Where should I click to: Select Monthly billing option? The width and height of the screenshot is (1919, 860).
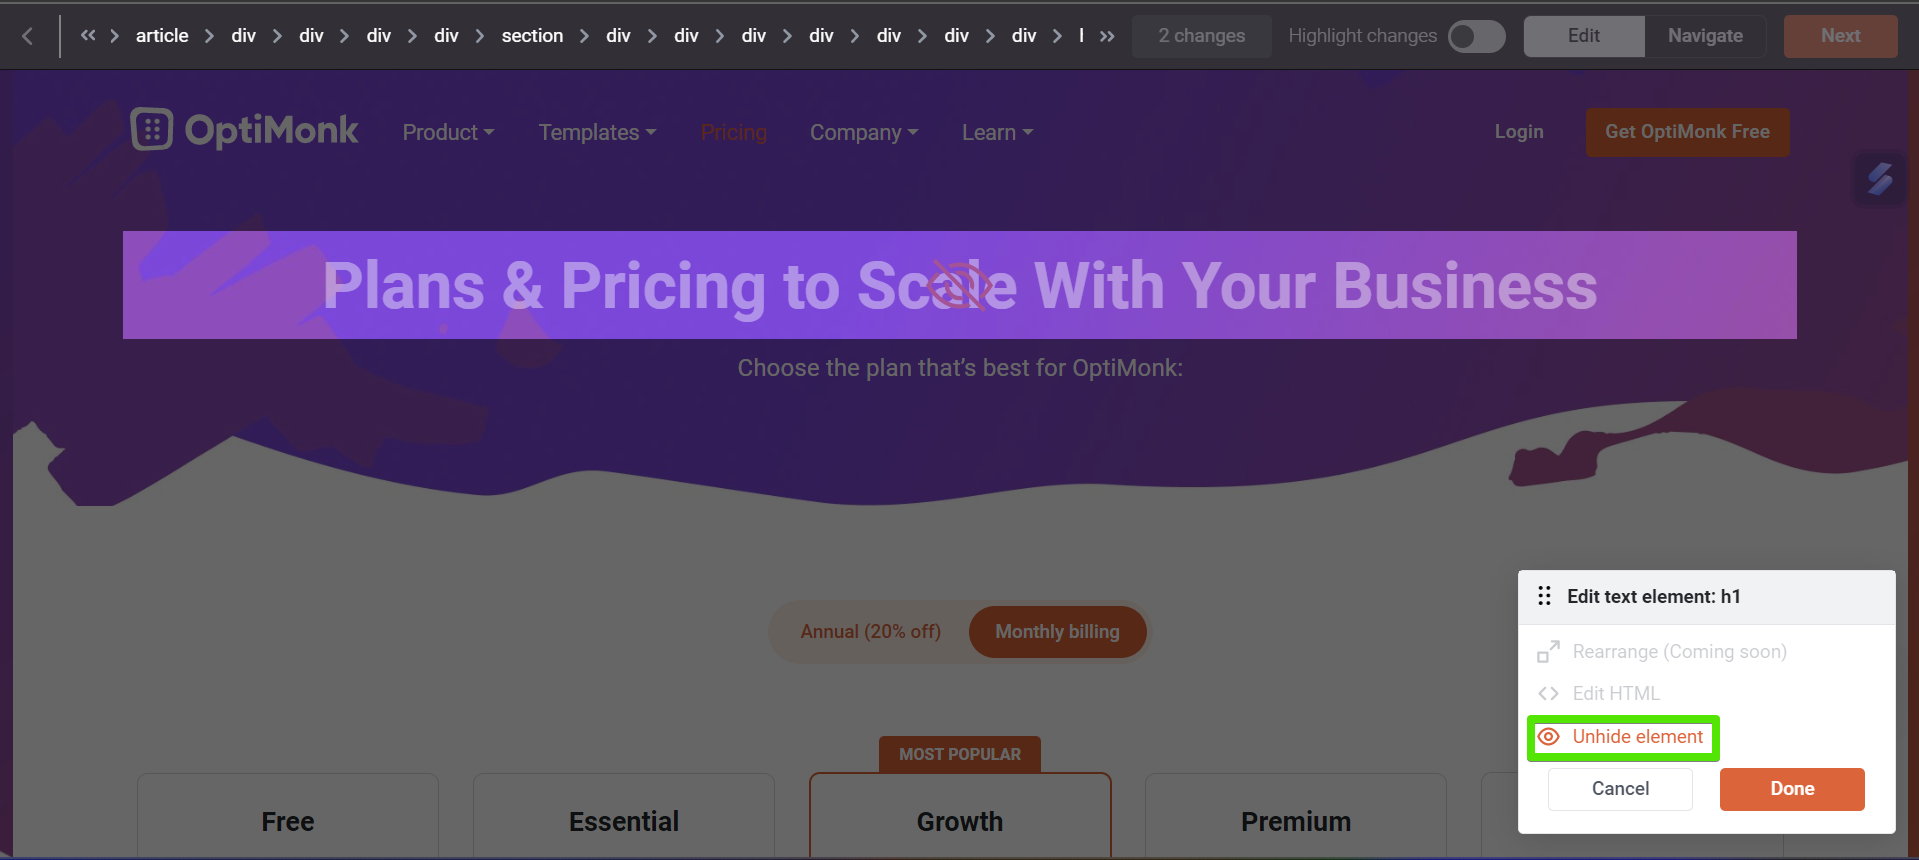click(1057, 632)
